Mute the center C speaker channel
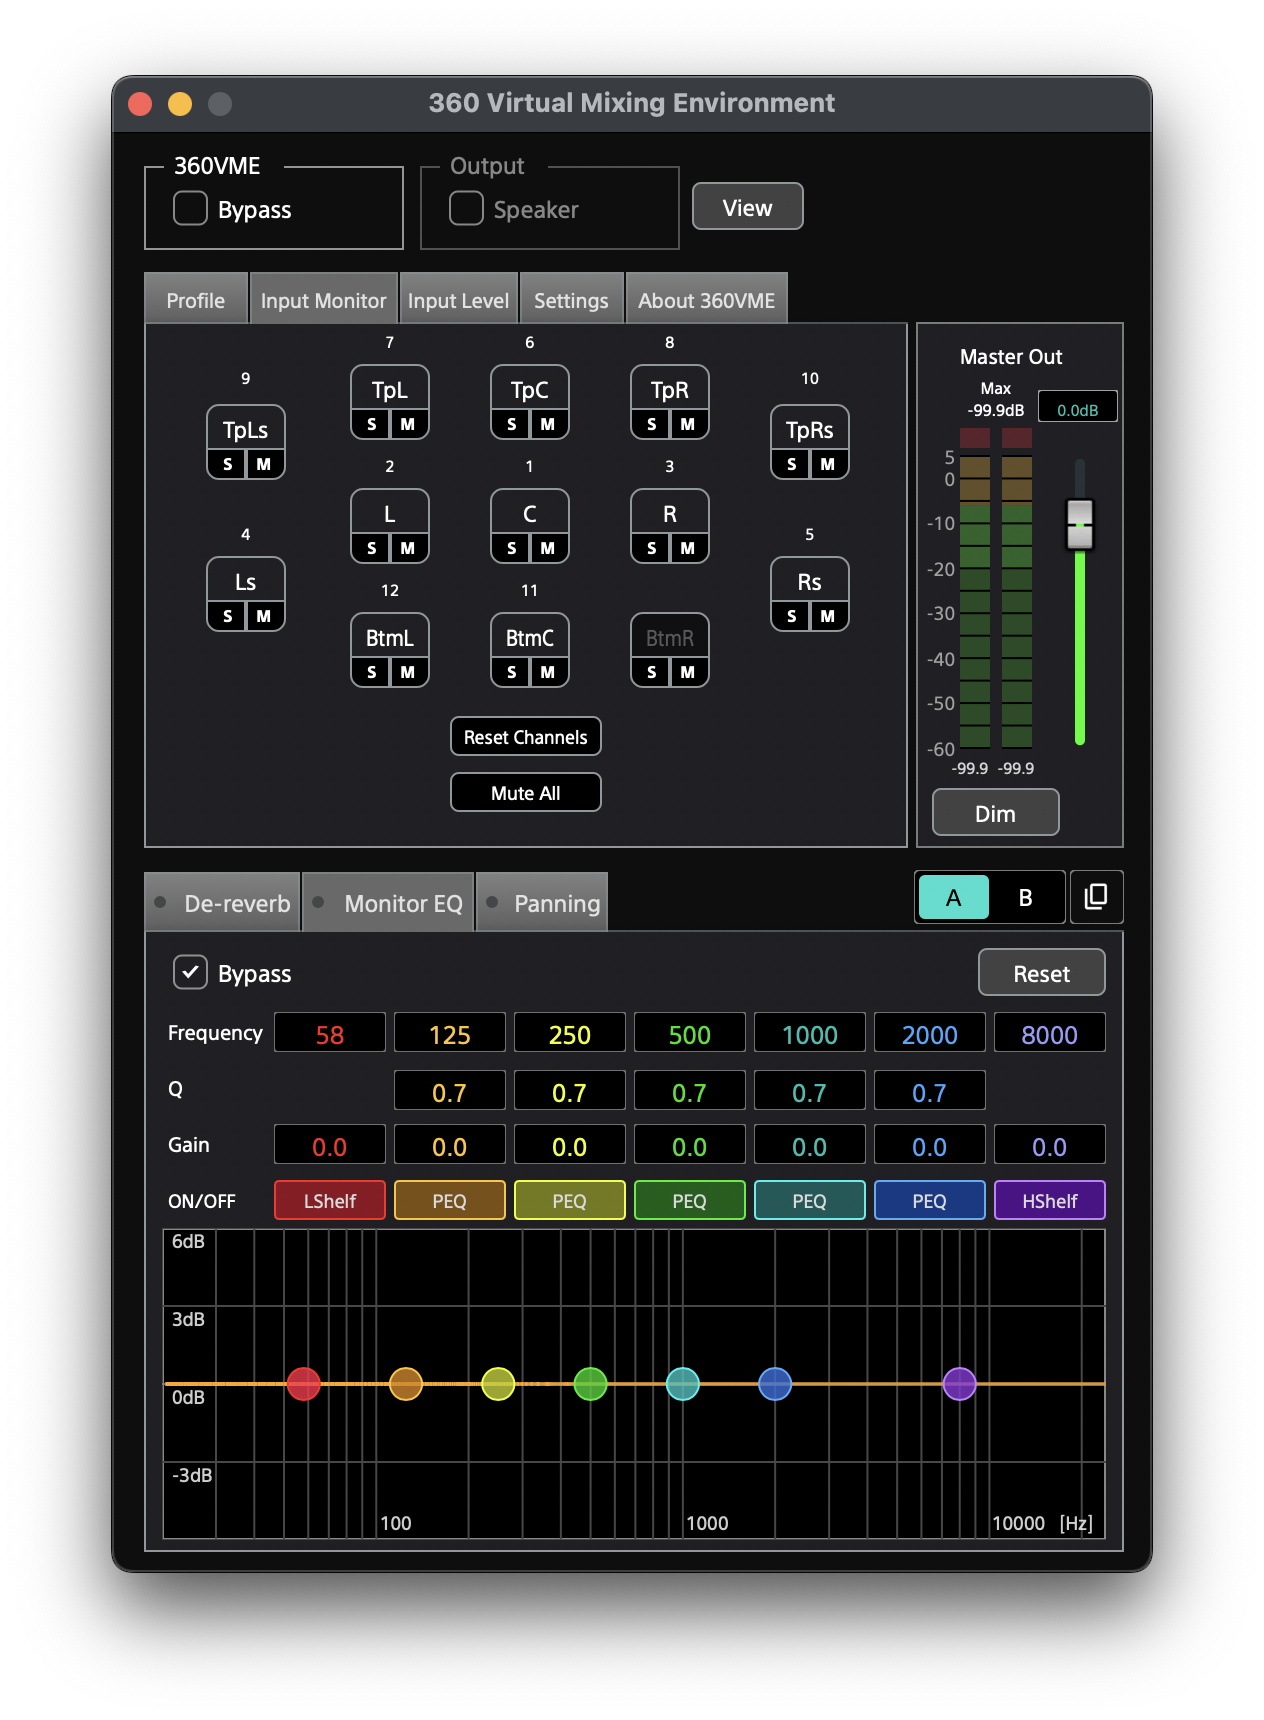The image size is (1264, 1720). [x=547, y=548]
